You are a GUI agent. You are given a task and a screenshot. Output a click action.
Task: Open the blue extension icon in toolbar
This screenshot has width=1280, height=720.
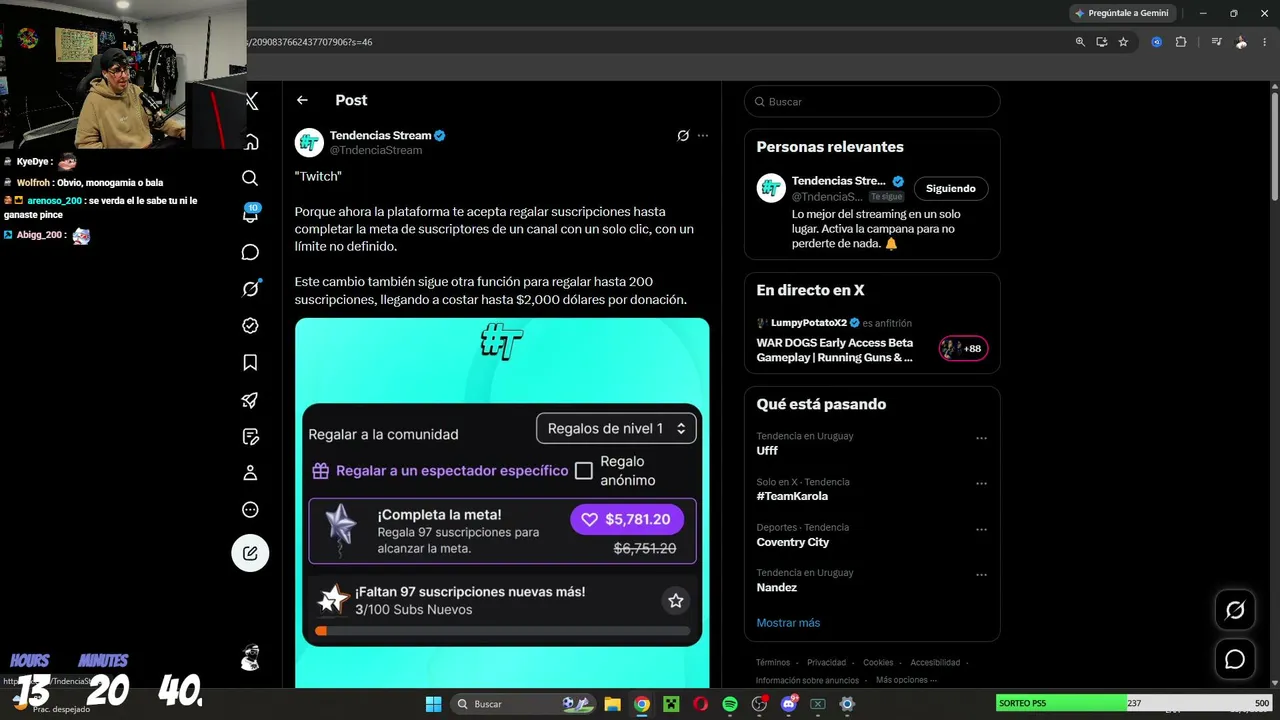[1157, 42]
